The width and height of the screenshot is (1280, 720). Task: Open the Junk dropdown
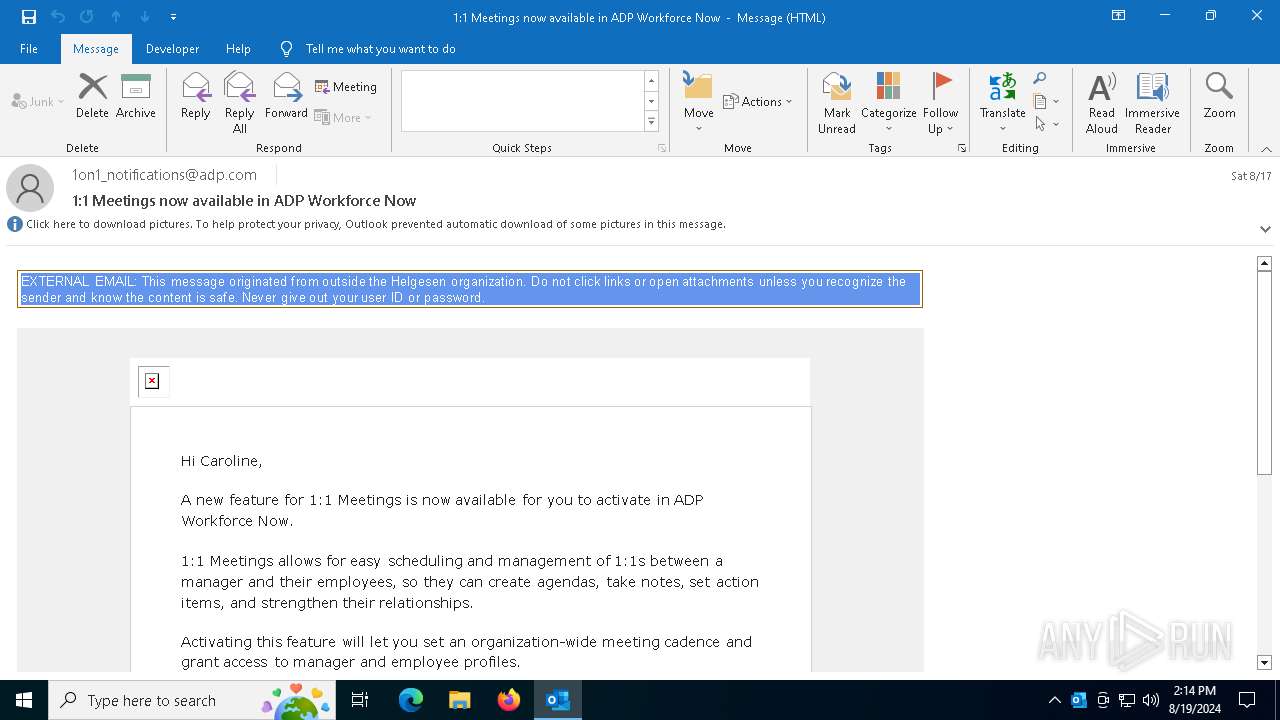38,101
